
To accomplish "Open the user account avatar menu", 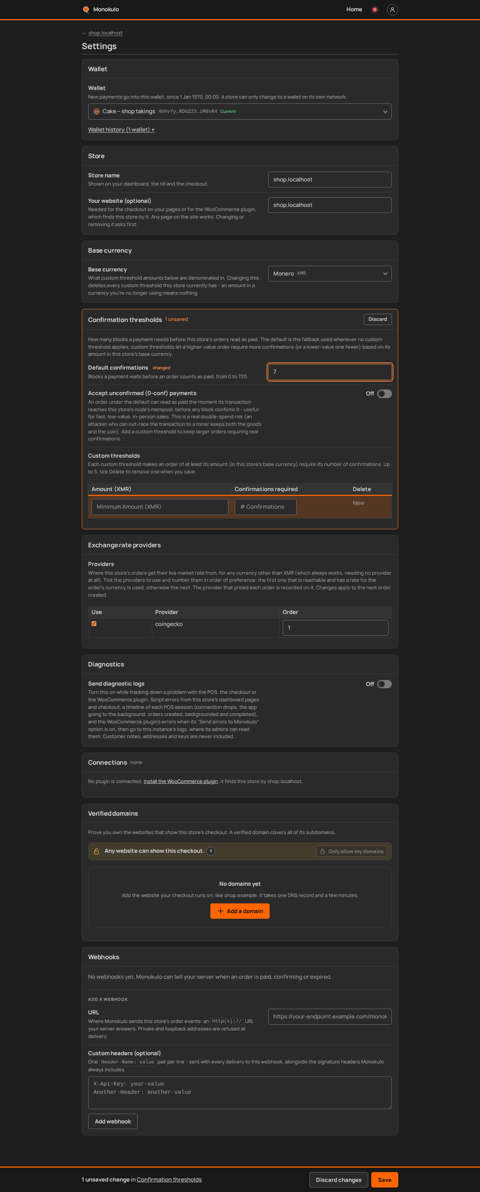I will [x=393, y=9].
